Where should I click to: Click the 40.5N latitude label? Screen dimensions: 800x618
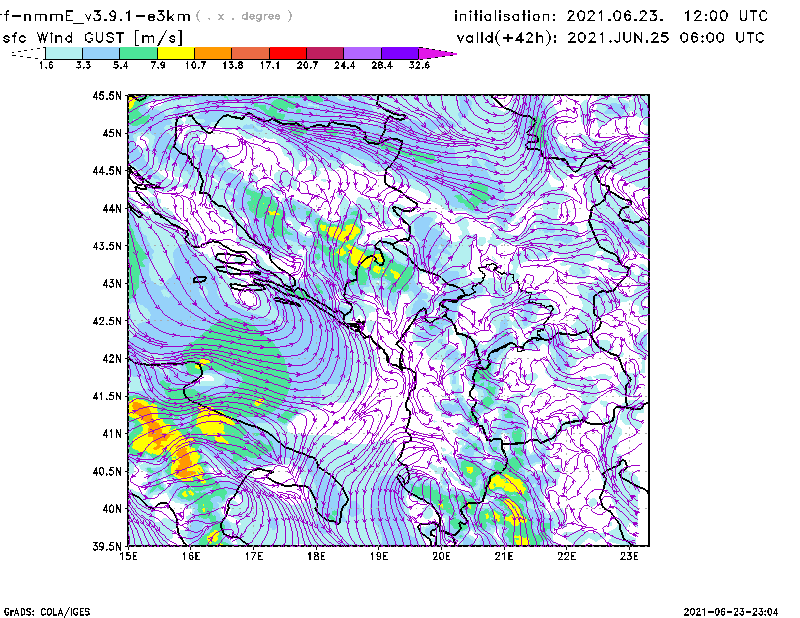[x=107, y=471]
